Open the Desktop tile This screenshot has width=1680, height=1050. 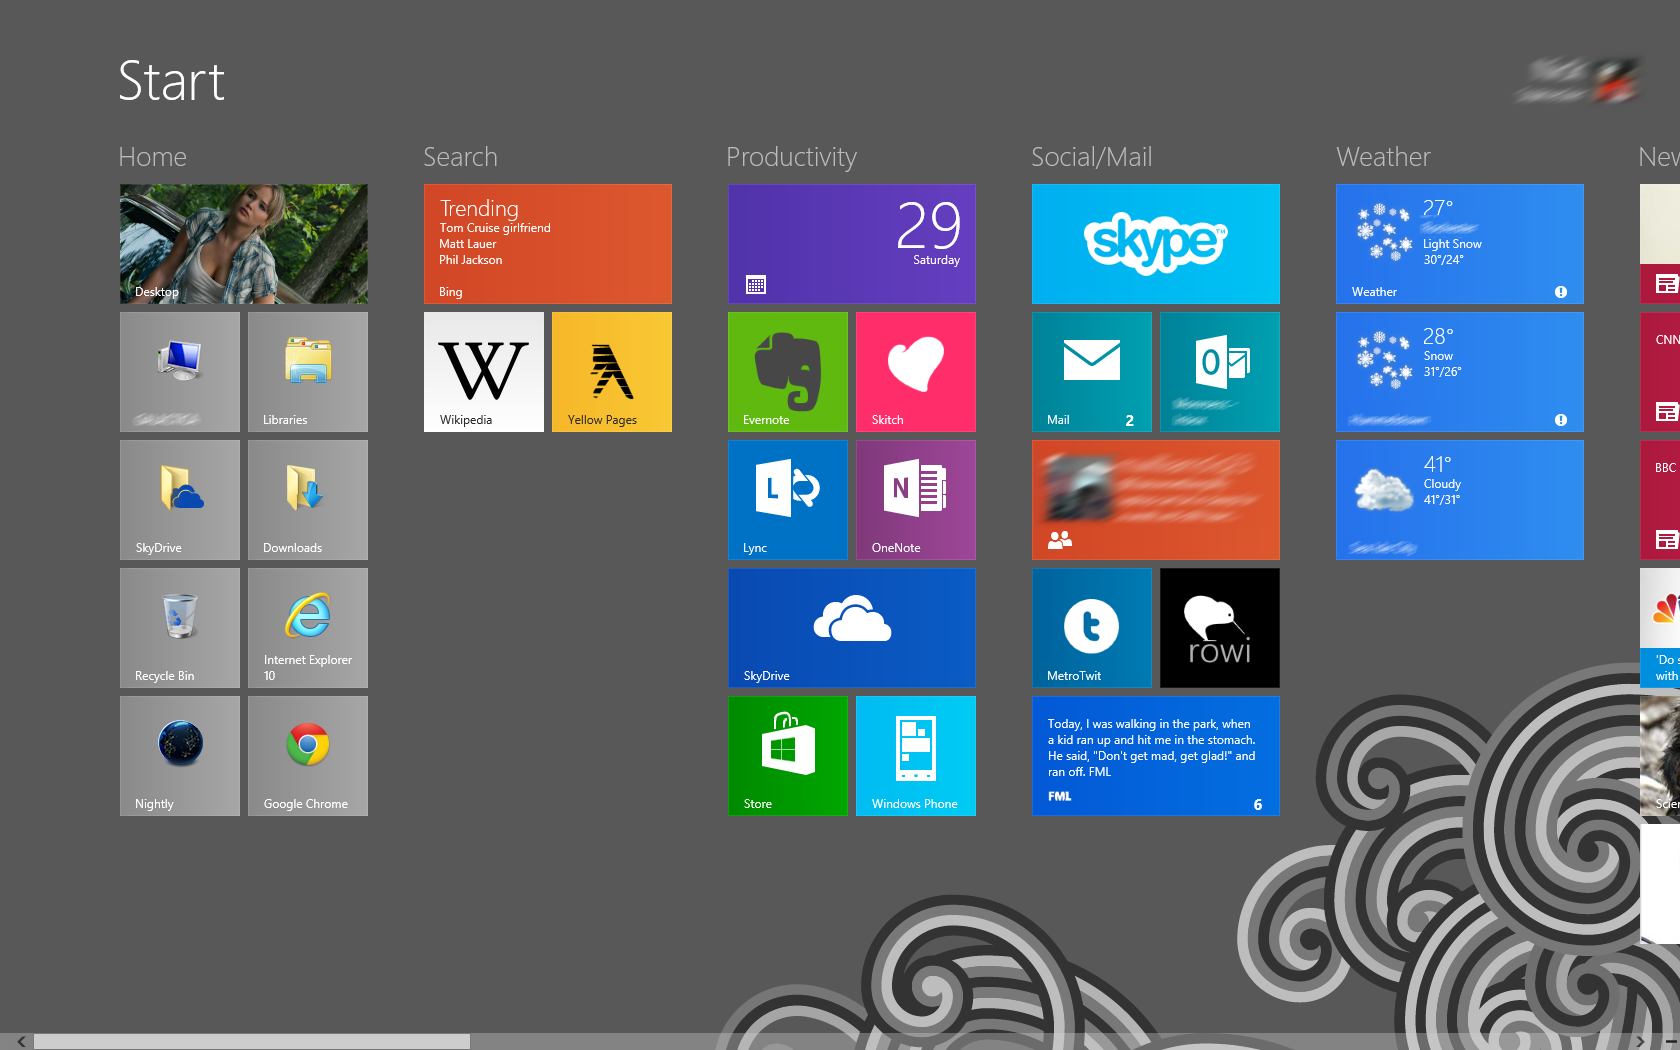click(x=244, y=244)
